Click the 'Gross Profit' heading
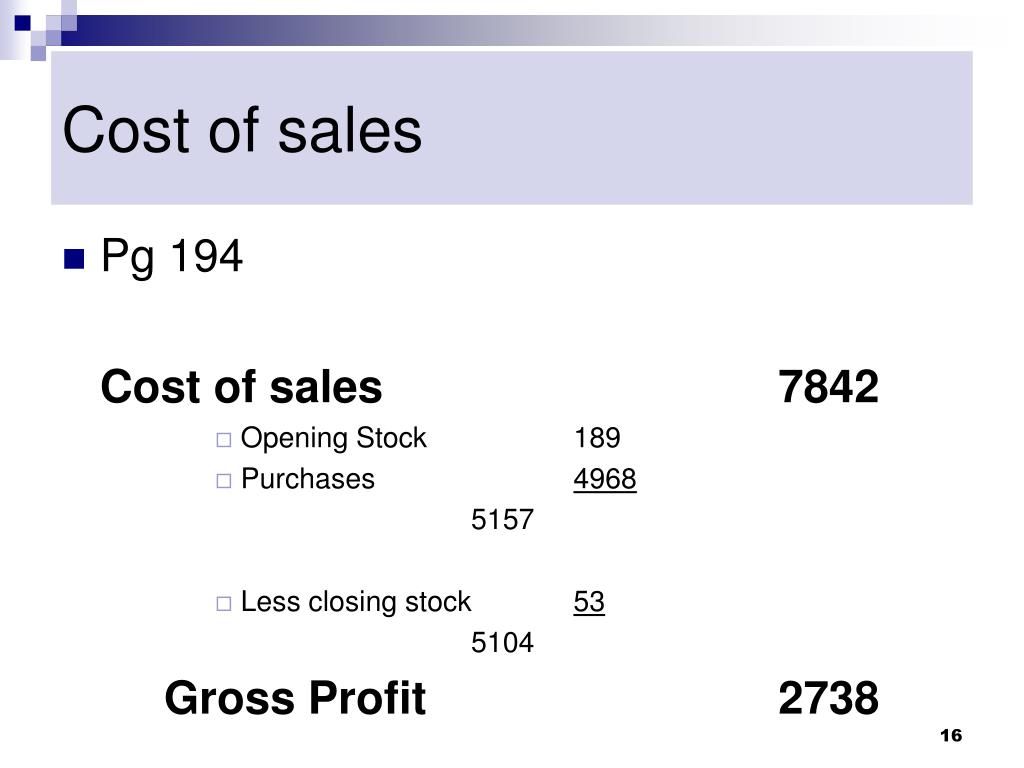Screen dimensions: 1024x768 [295, 698]
